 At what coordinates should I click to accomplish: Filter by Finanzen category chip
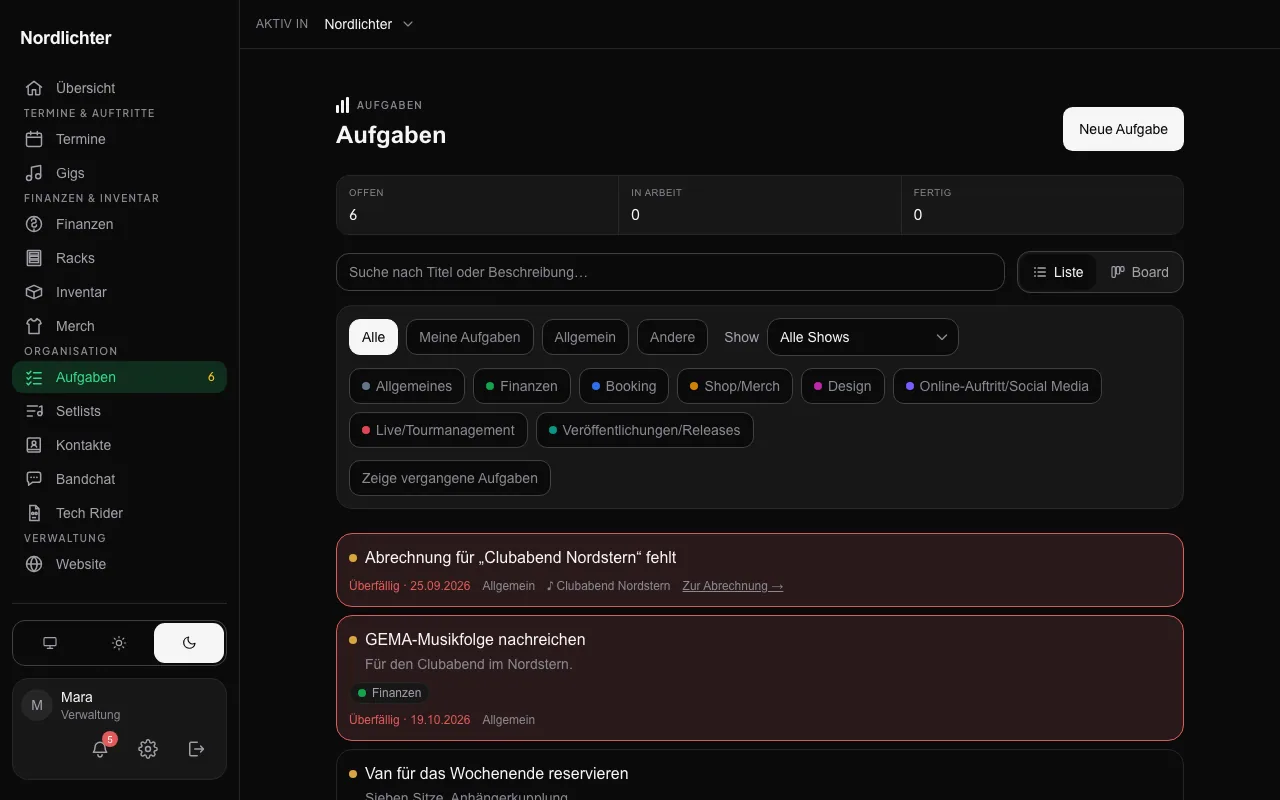[x=522, y=386]
